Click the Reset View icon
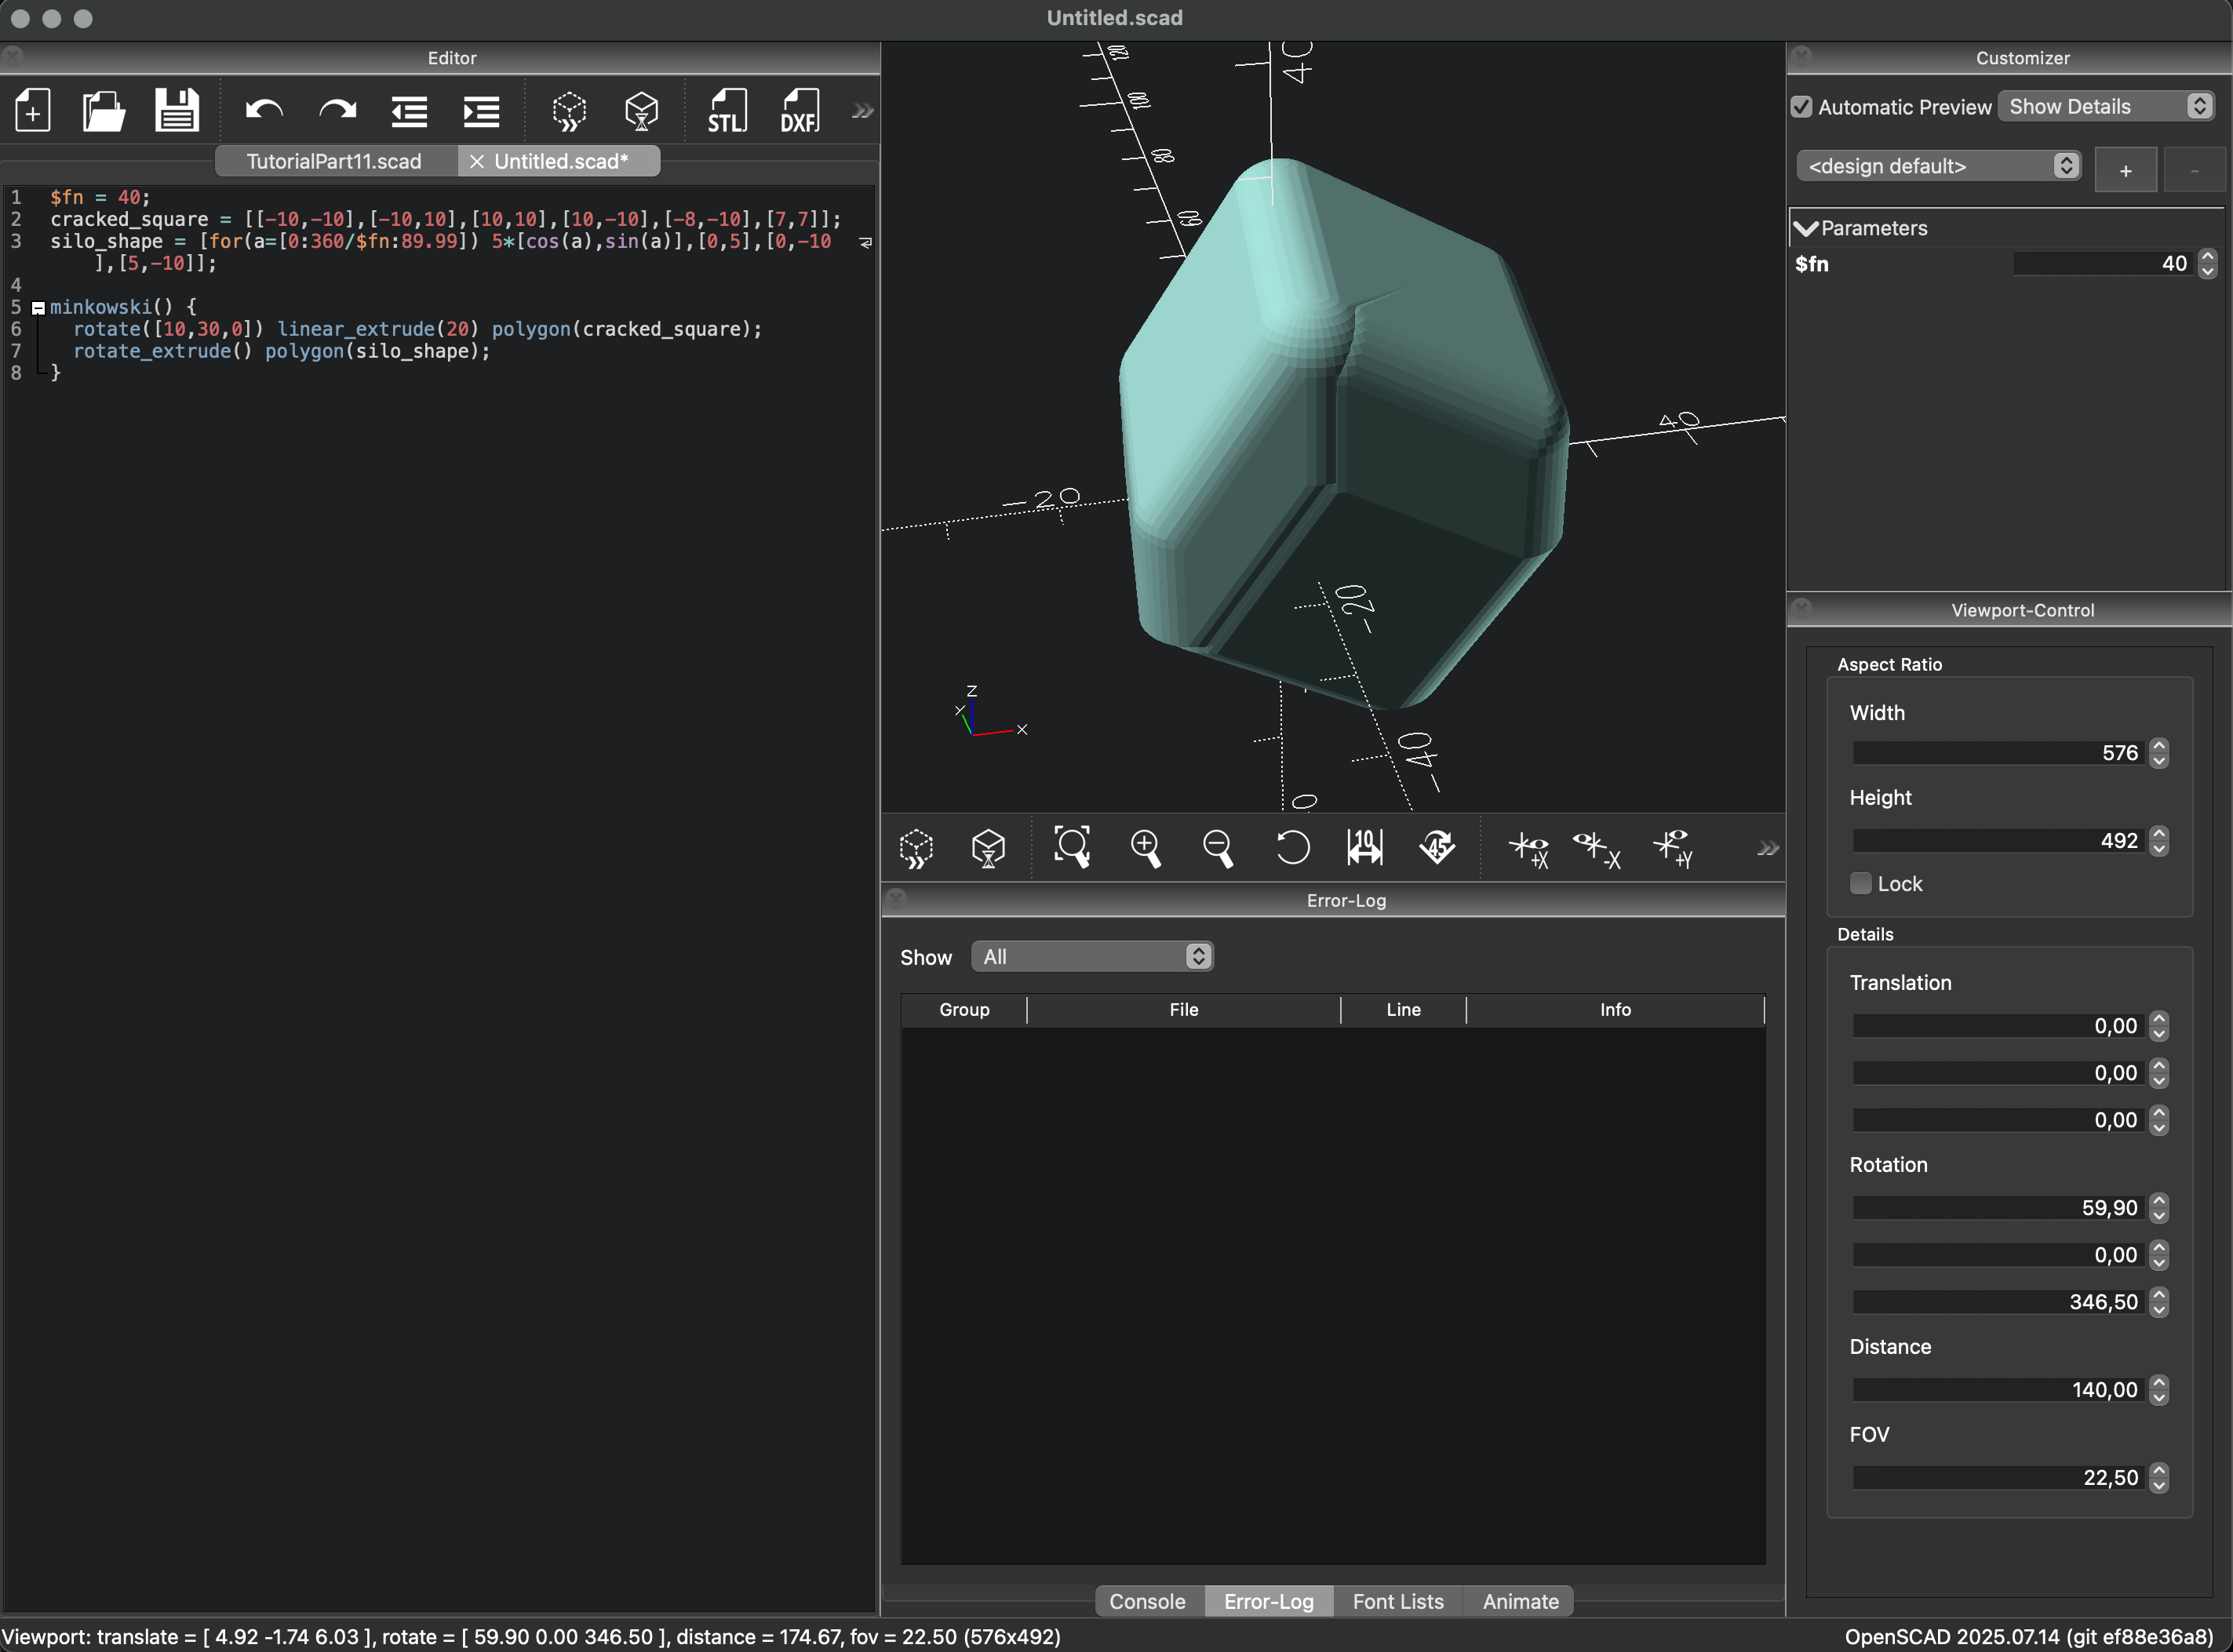This screenshot has width=2233, height=1652. coord(1292,847)
